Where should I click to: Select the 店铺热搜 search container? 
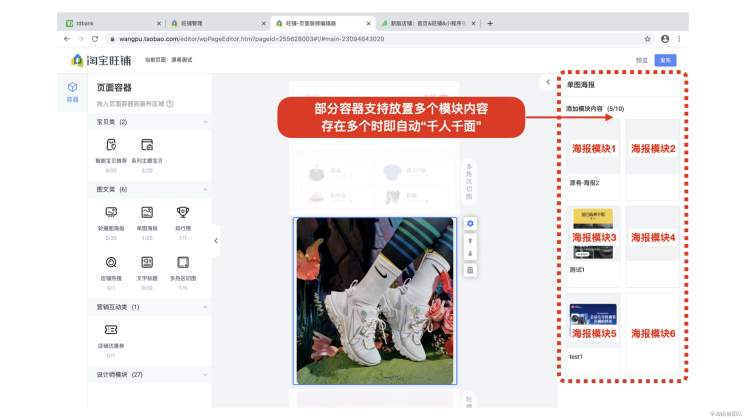[111, 262]
